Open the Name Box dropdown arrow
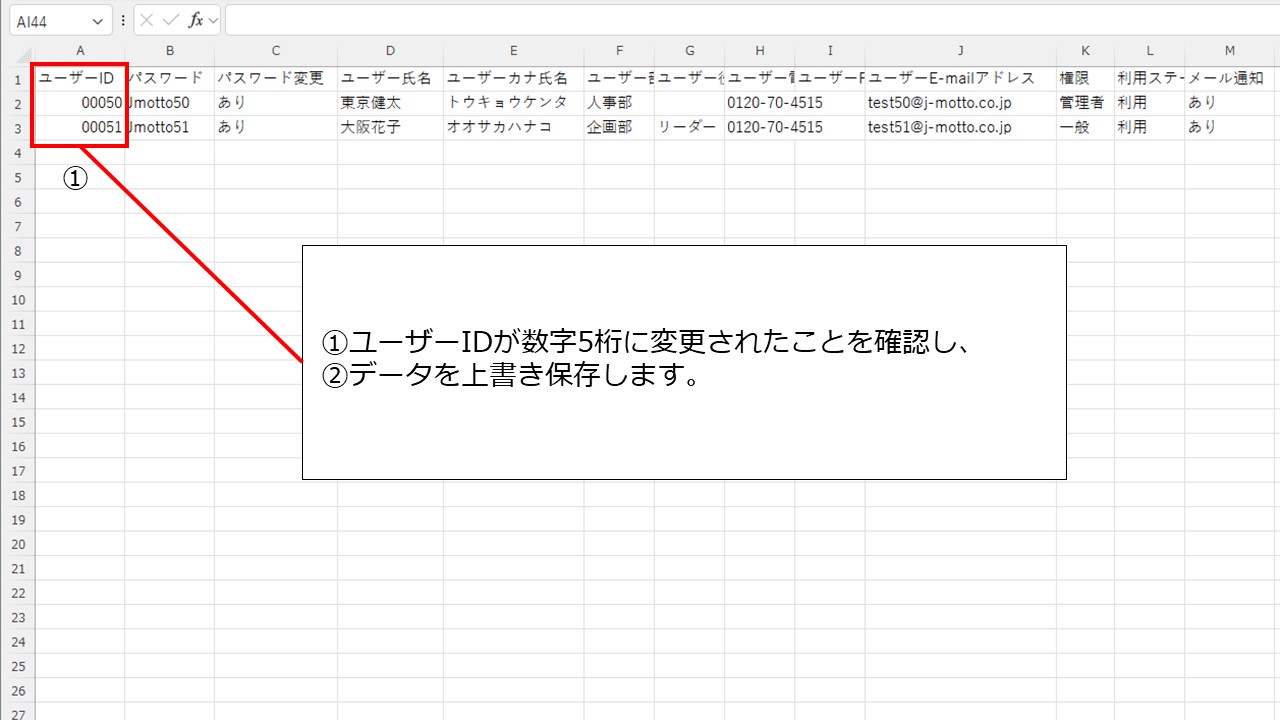 point(98,21)
